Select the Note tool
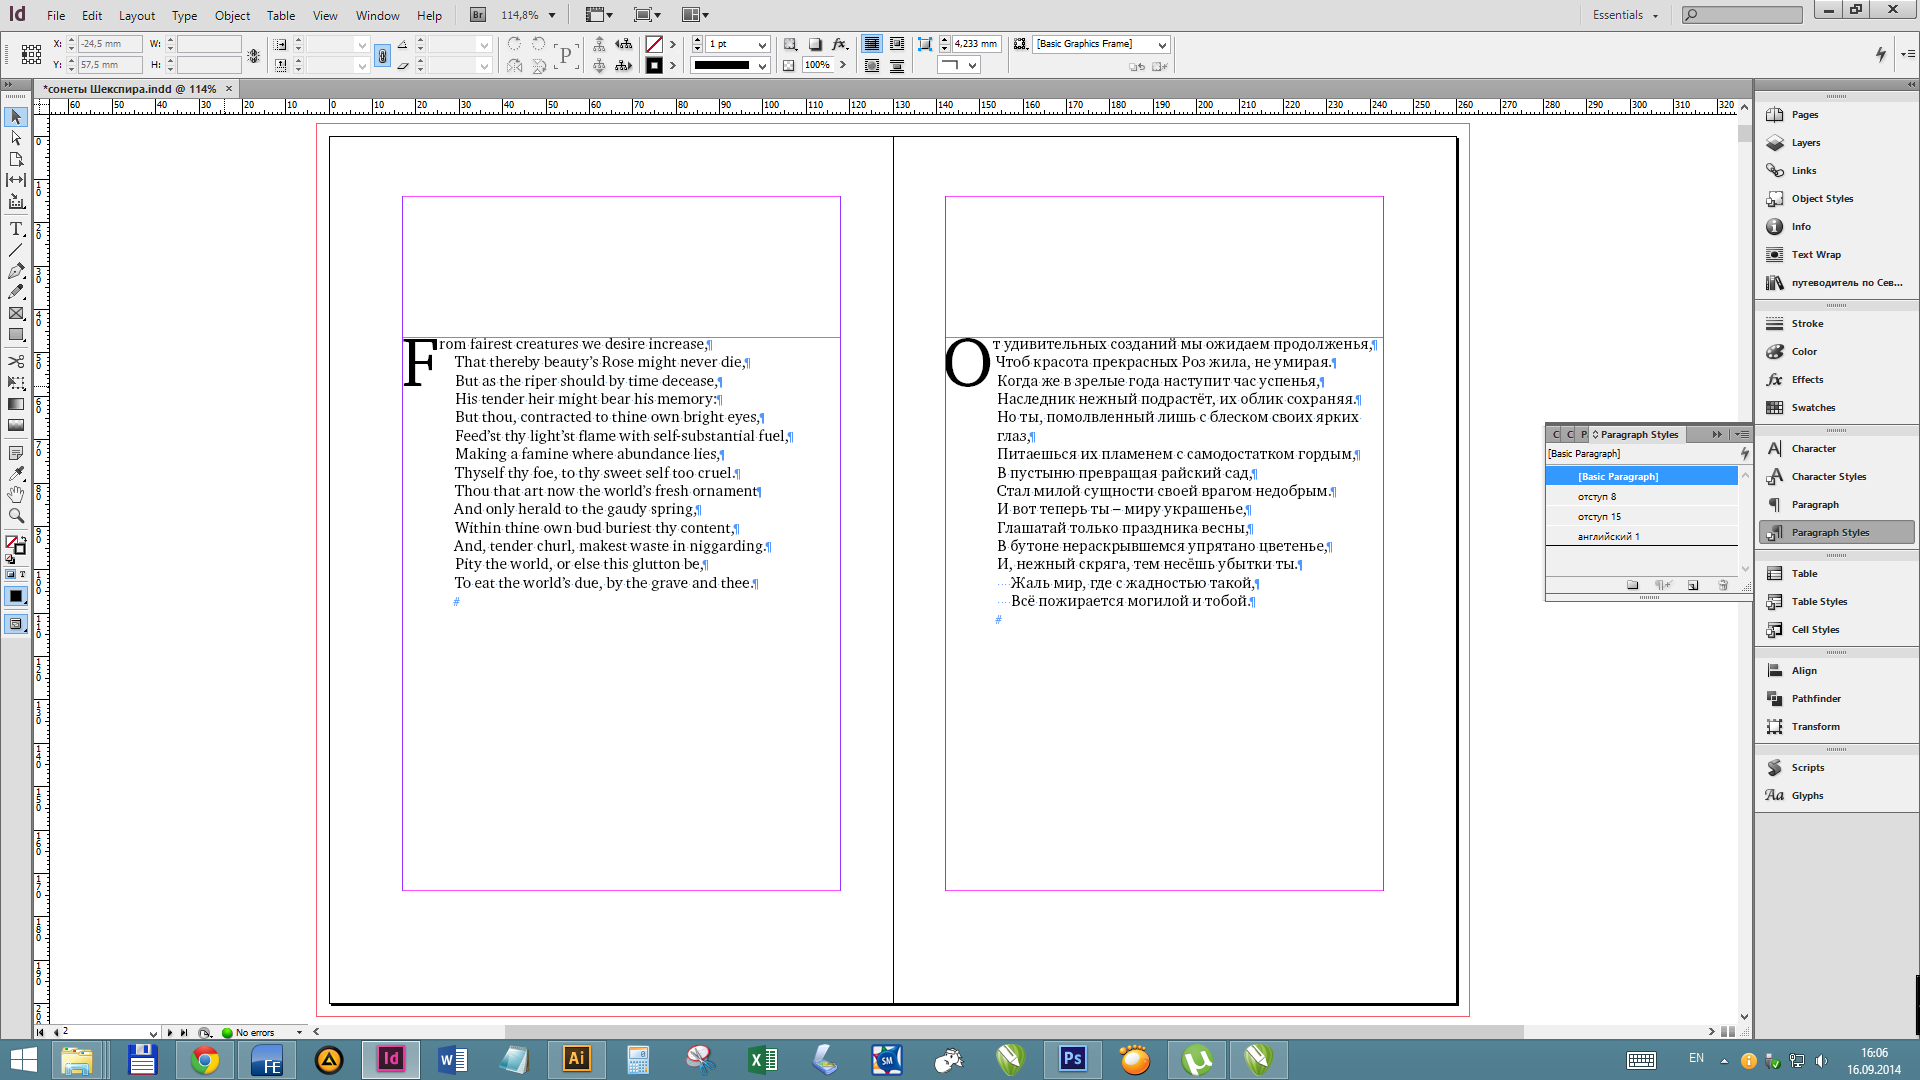Screen dimensions: 1920x1080 tap(16, 453)
